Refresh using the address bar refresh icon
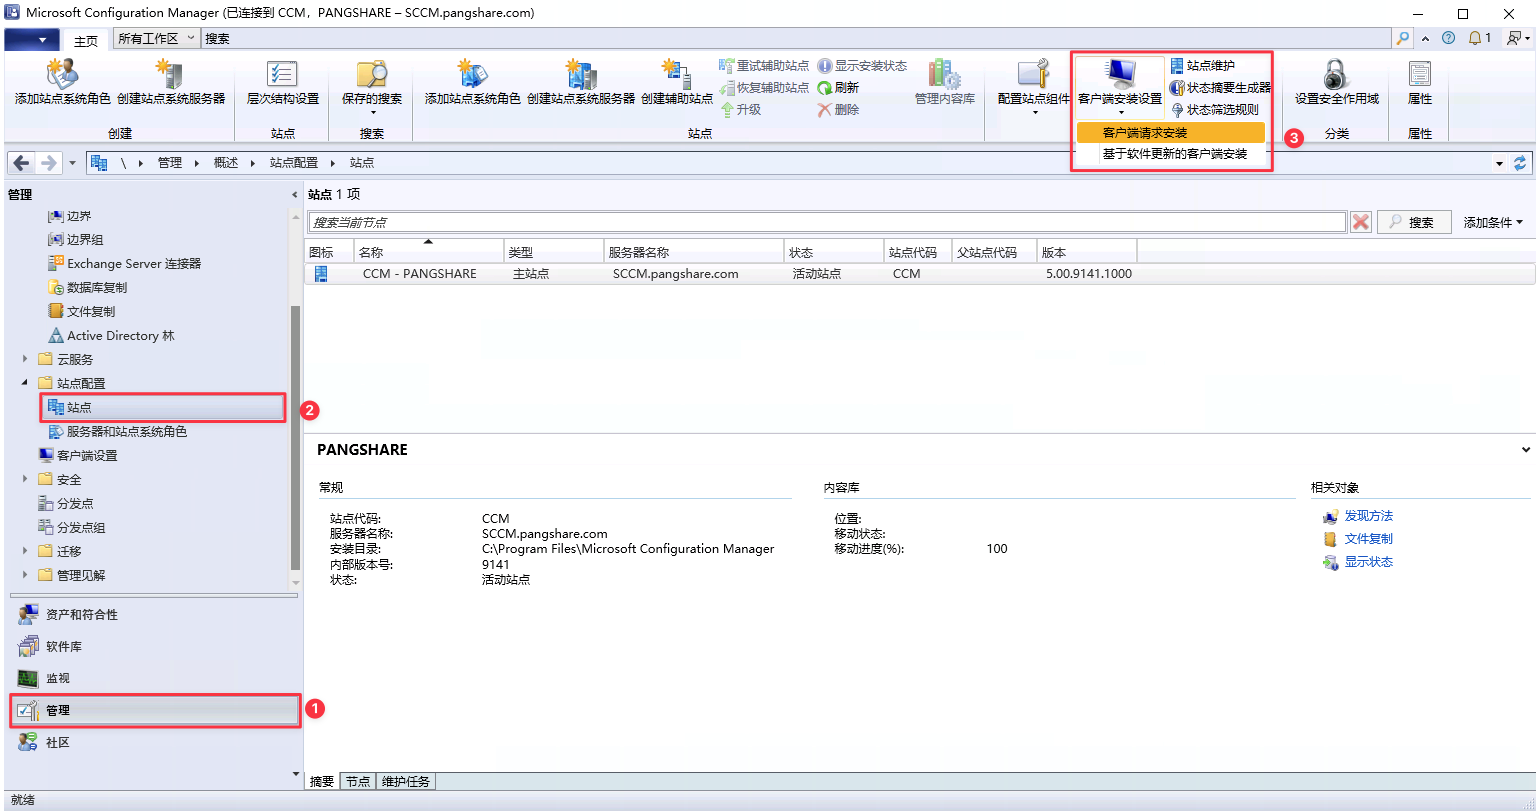The height and width of the screenshot is (812, 1540). pyautogui.click(x=1521, y=162)
